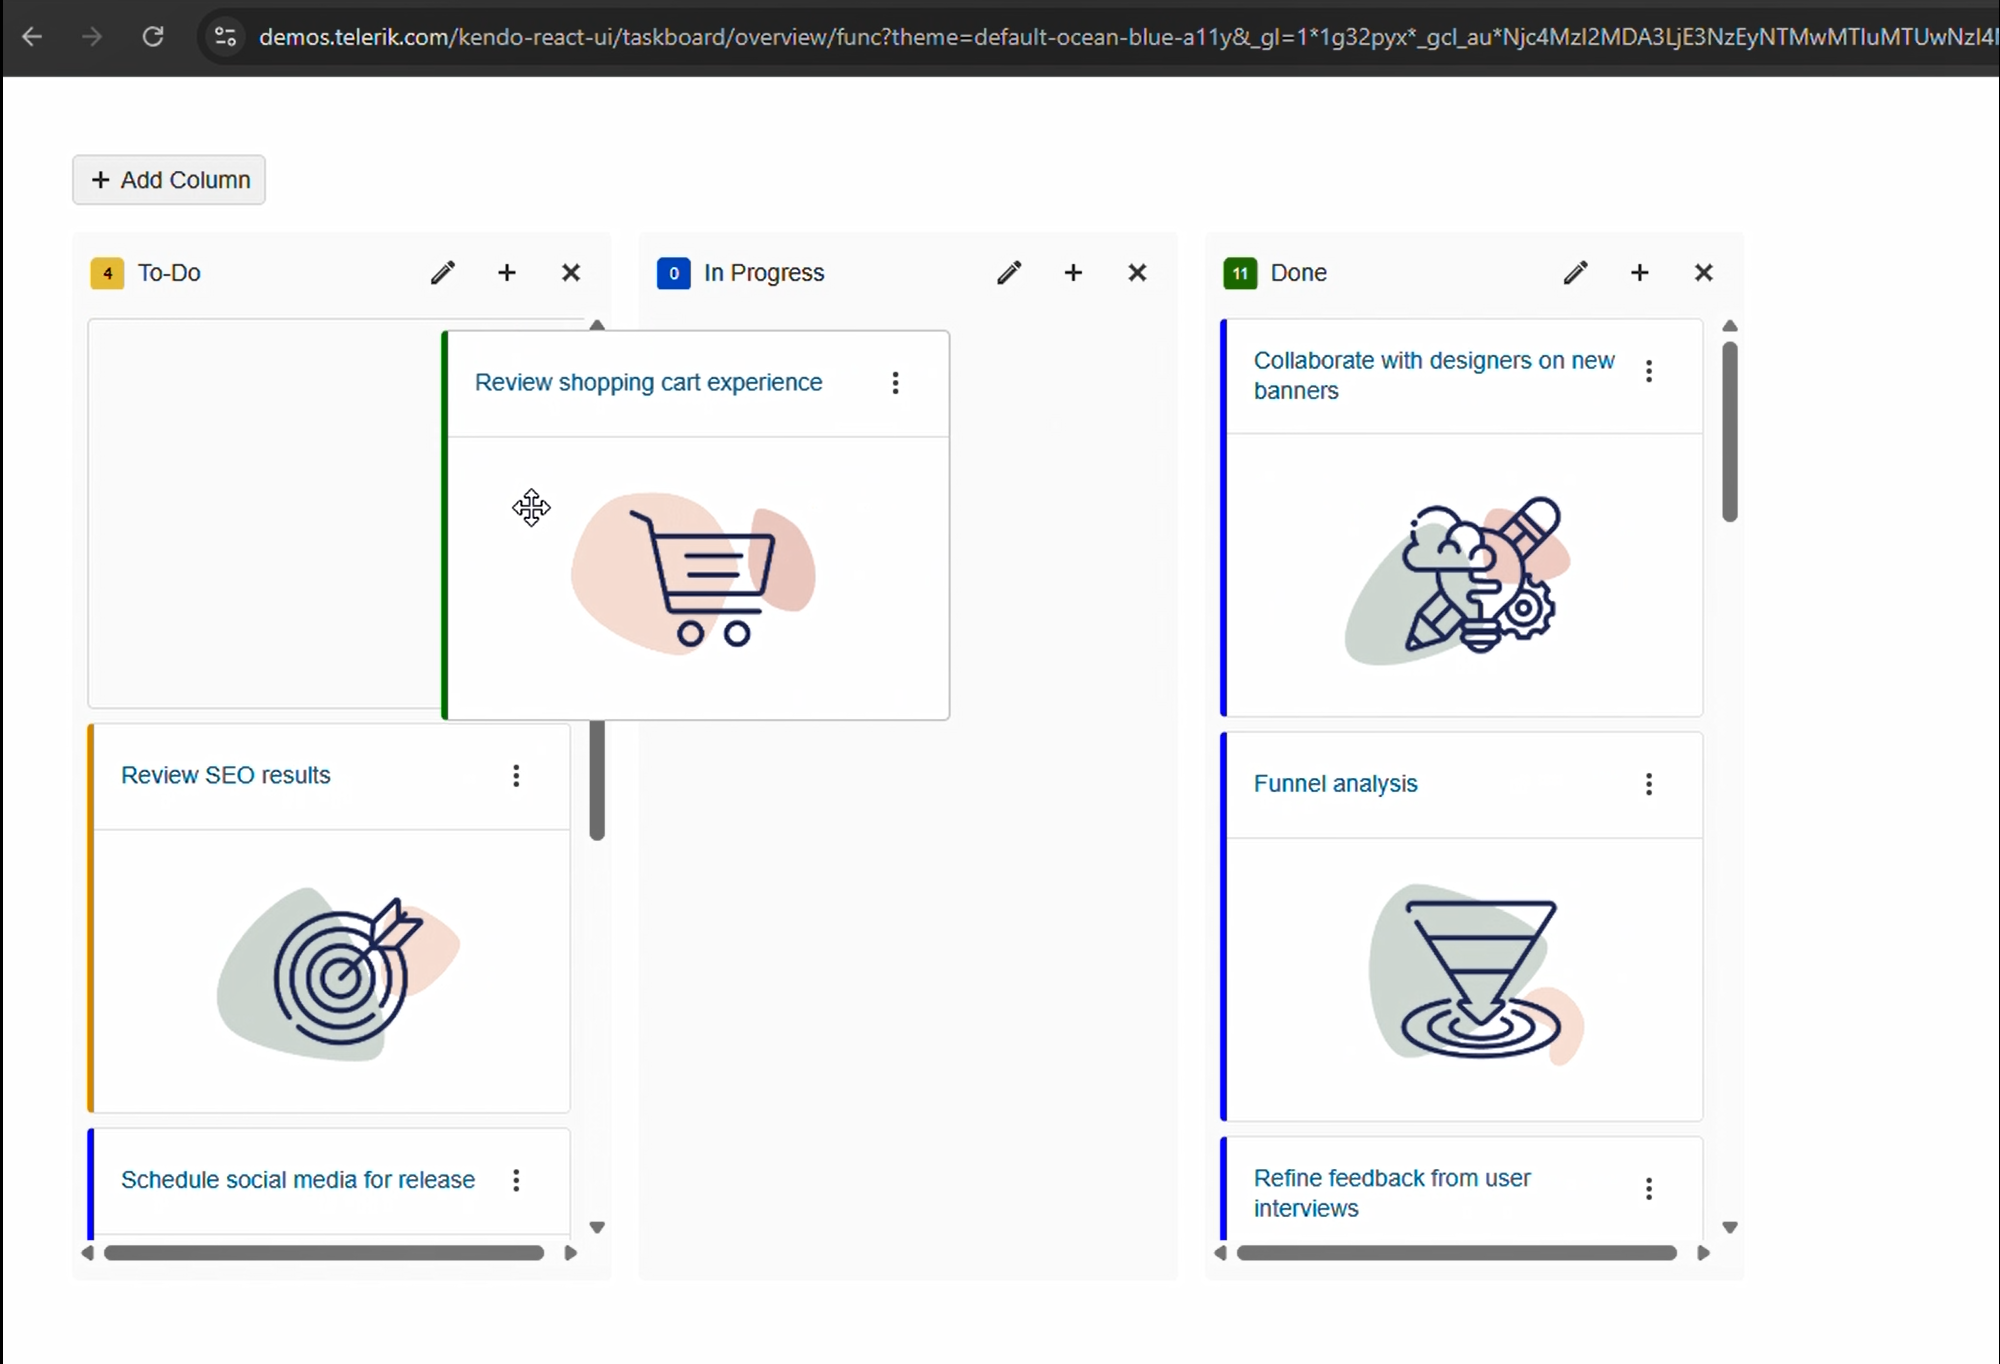Image resolution: width=2000 pixels, height=1364 pixels.
Task: Add a card to In Progress column
Action: [1073, 273]
